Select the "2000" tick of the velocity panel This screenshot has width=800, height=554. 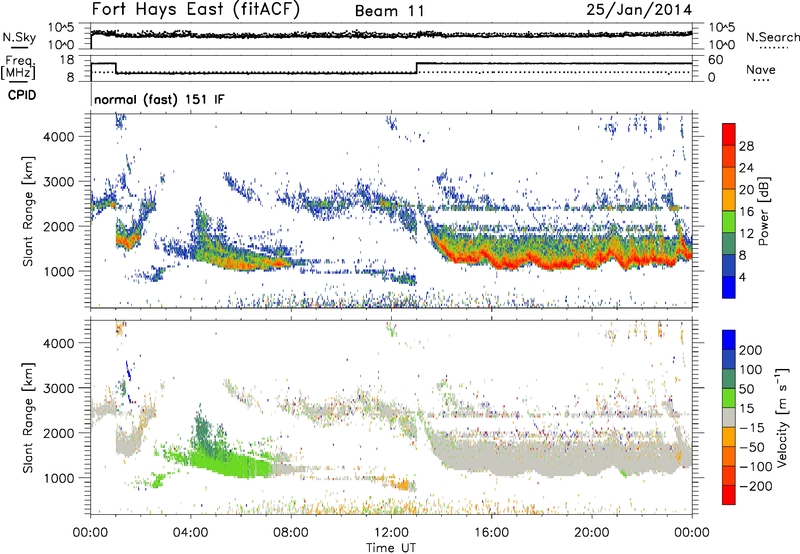coord(59,433)
